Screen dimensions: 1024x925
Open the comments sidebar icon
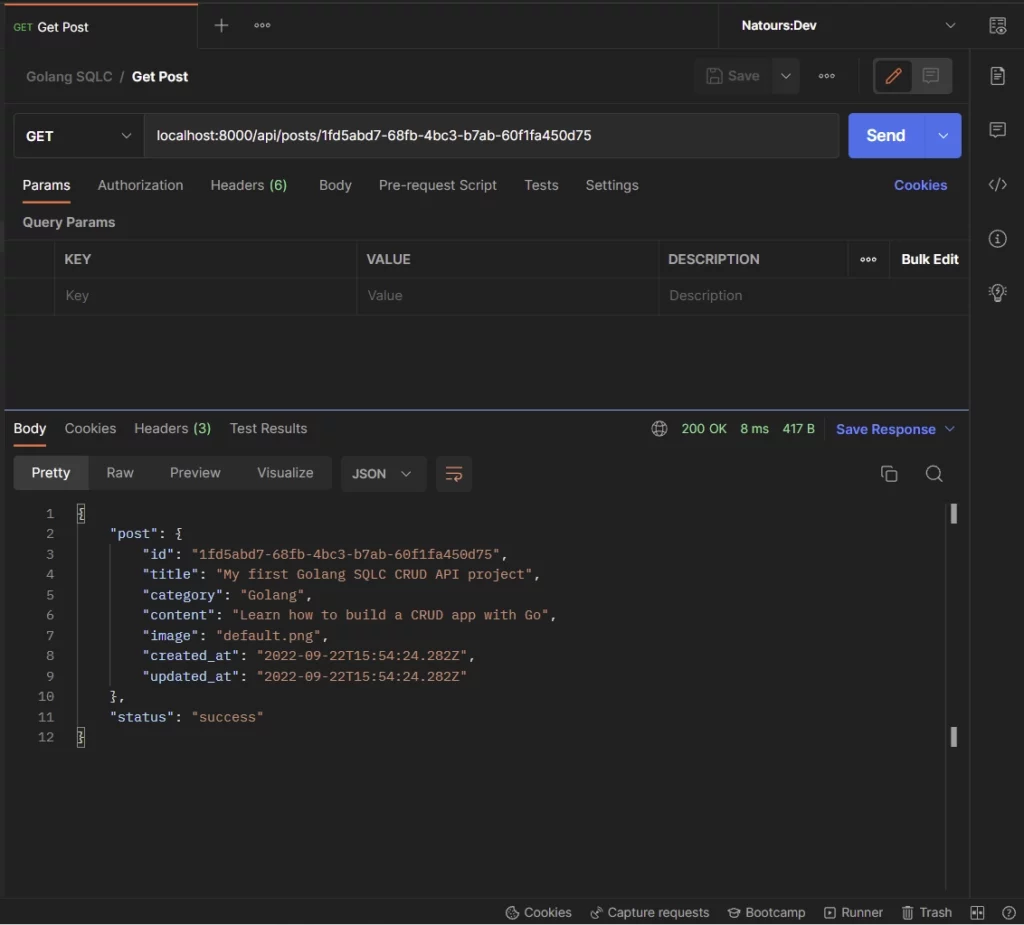point(997,129)
